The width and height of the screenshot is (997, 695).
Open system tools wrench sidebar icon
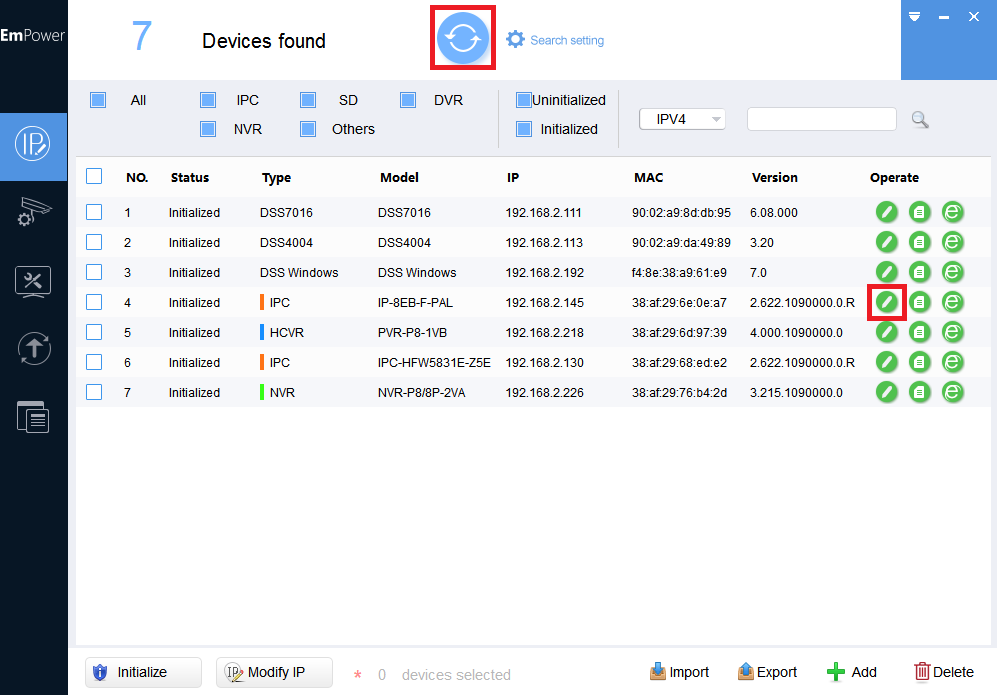[x=33, y=282]
